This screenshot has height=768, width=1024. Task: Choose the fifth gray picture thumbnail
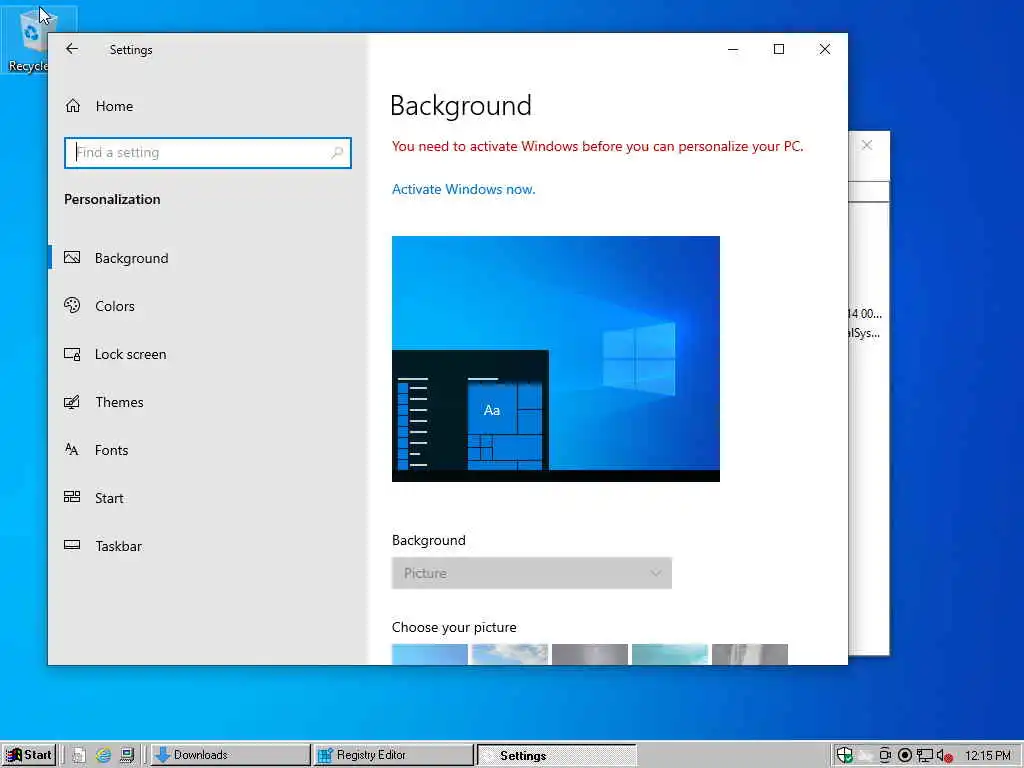[x=750, y=654]
